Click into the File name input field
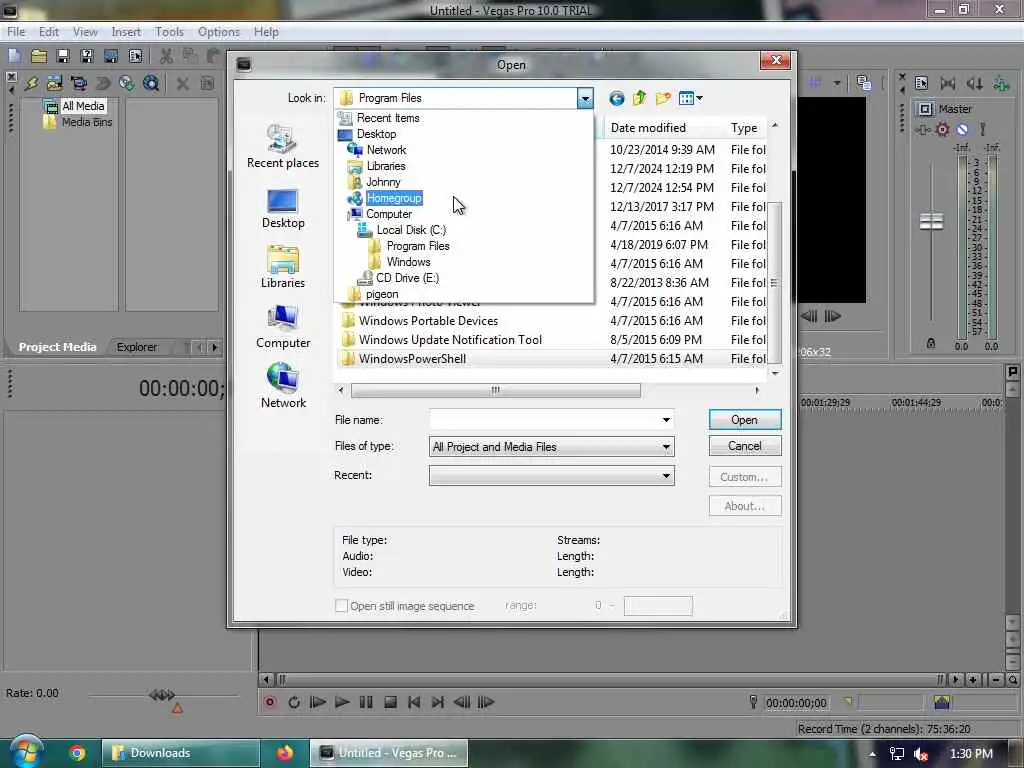The image size is (1024, 768). (544, 419)
